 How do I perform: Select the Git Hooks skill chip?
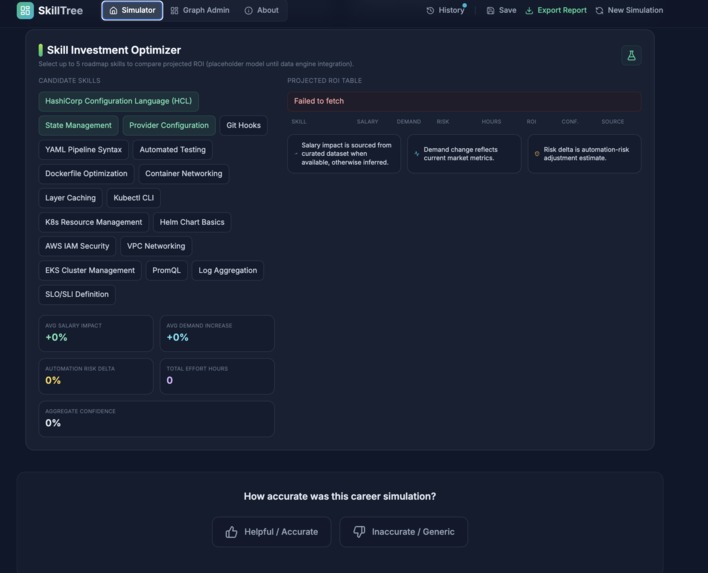pos(243,126)
